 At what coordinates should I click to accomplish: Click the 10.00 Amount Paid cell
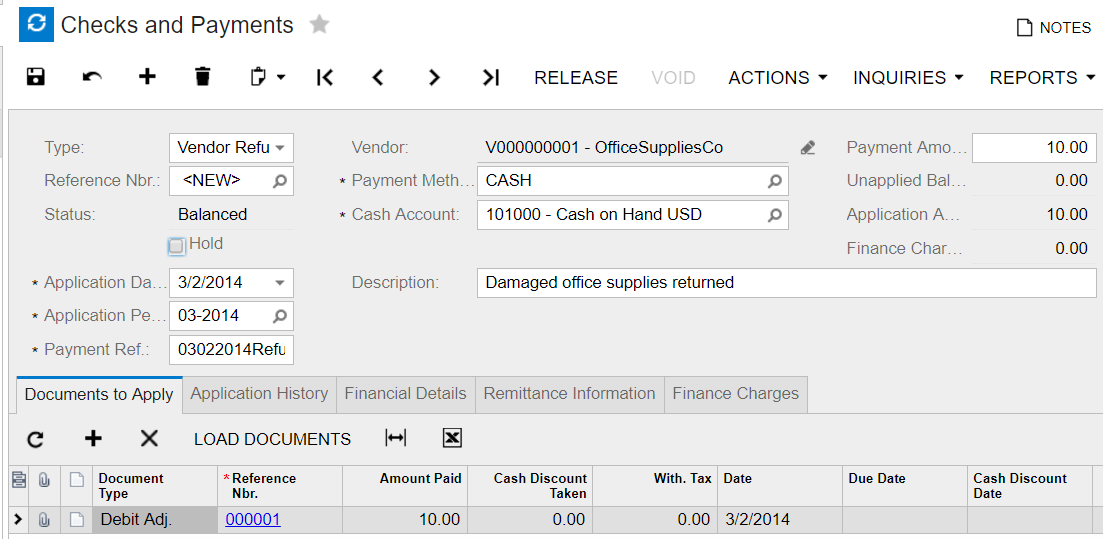(404, 520)
